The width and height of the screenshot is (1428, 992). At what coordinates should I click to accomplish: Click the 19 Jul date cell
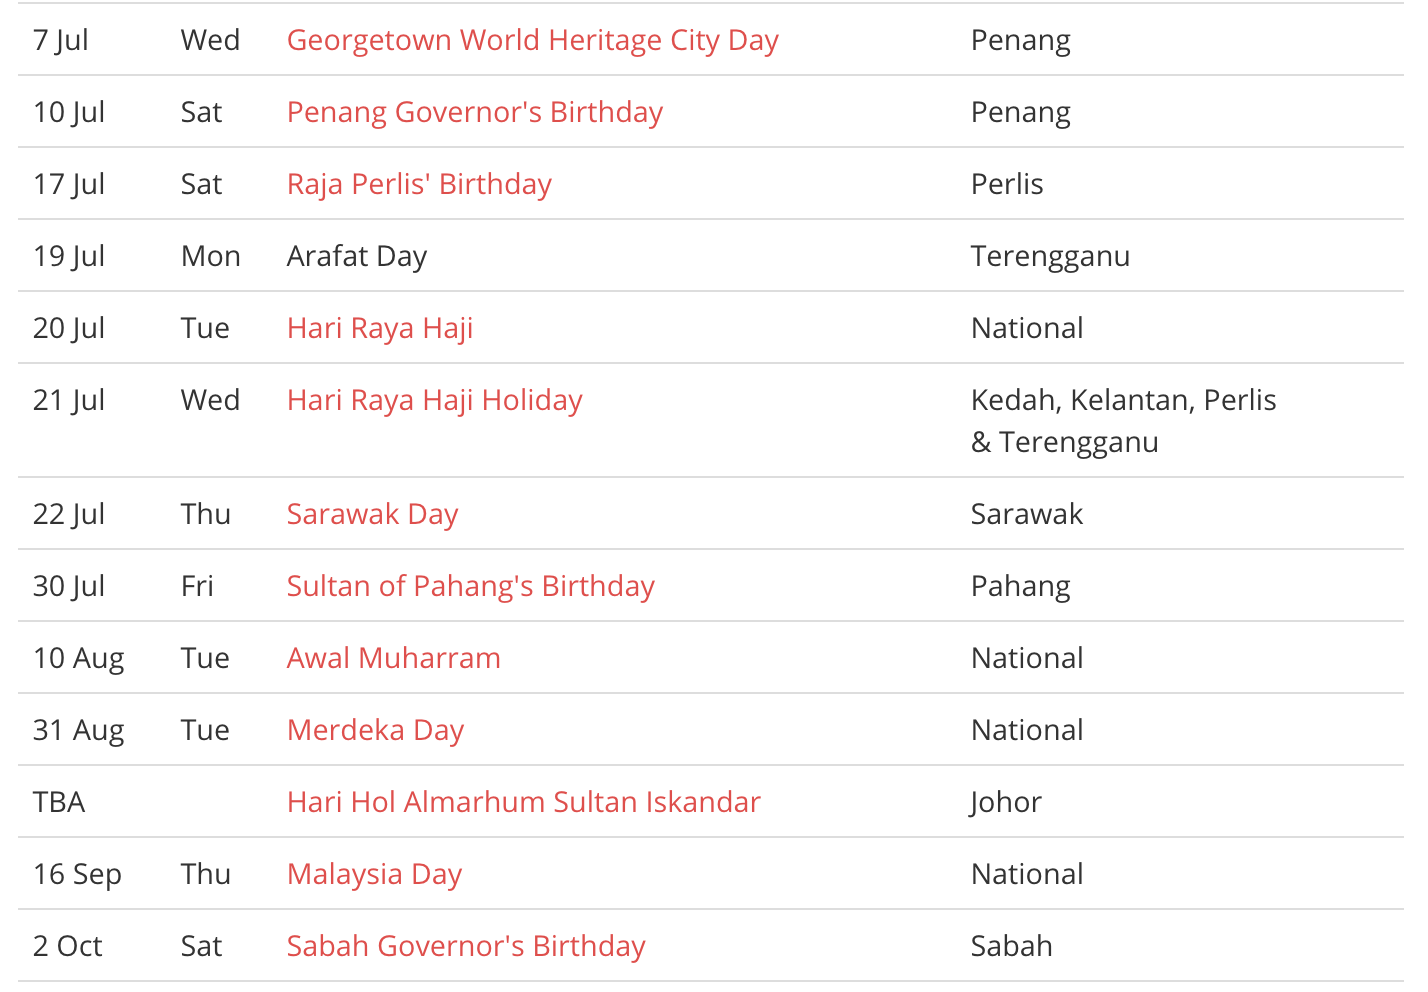coord(69,256)
